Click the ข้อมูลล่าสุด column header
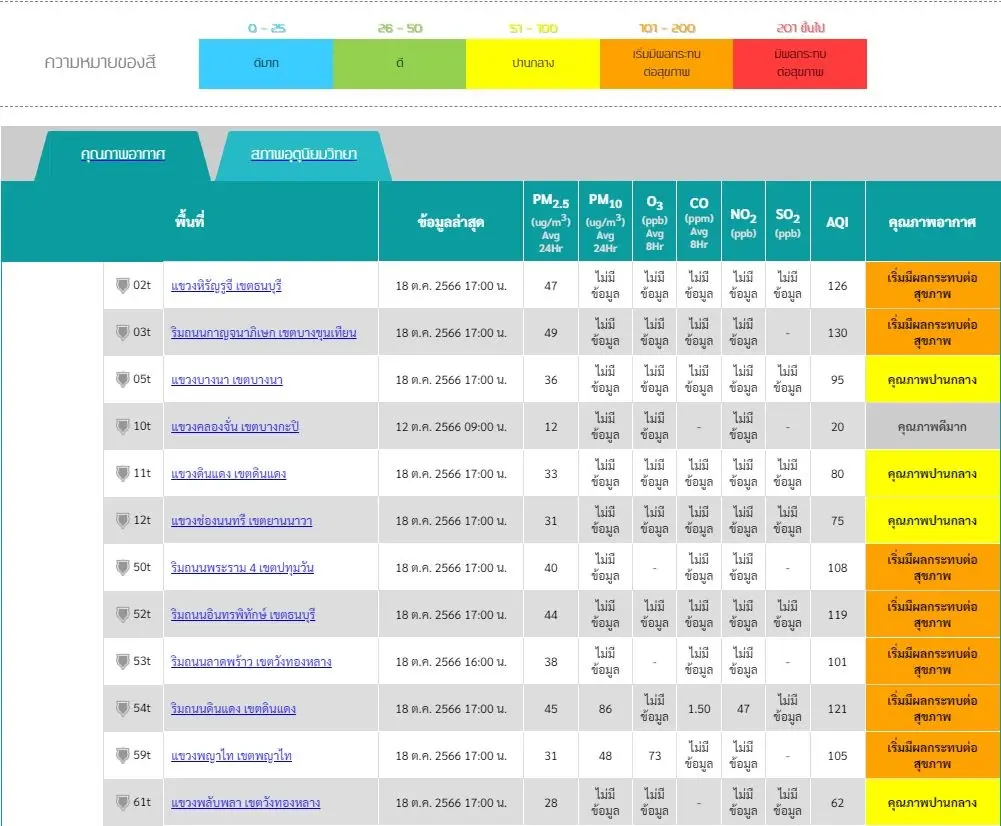 [x=451, y=222]
